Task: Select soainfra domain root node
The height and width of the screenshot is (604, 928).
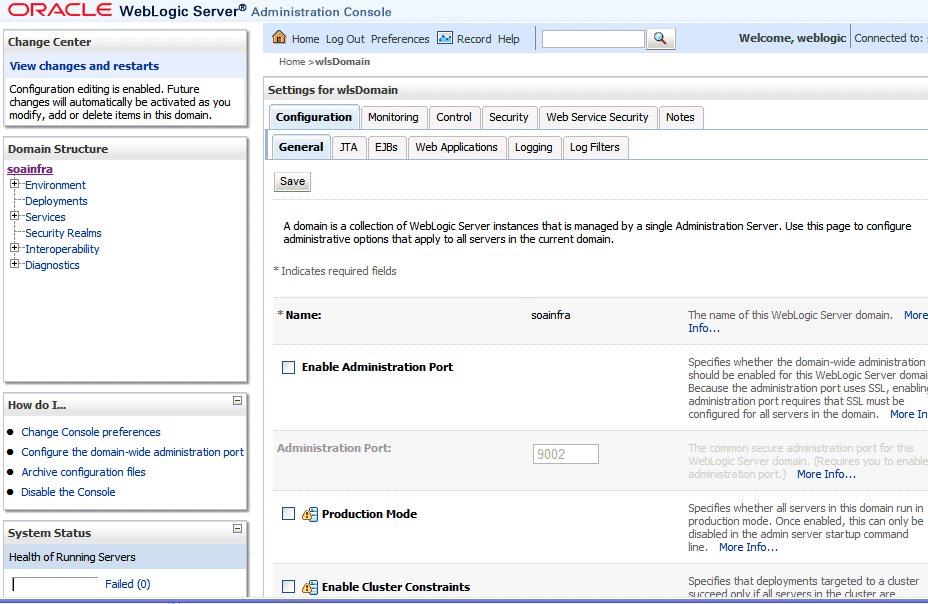Action: [x=30, y=169]
